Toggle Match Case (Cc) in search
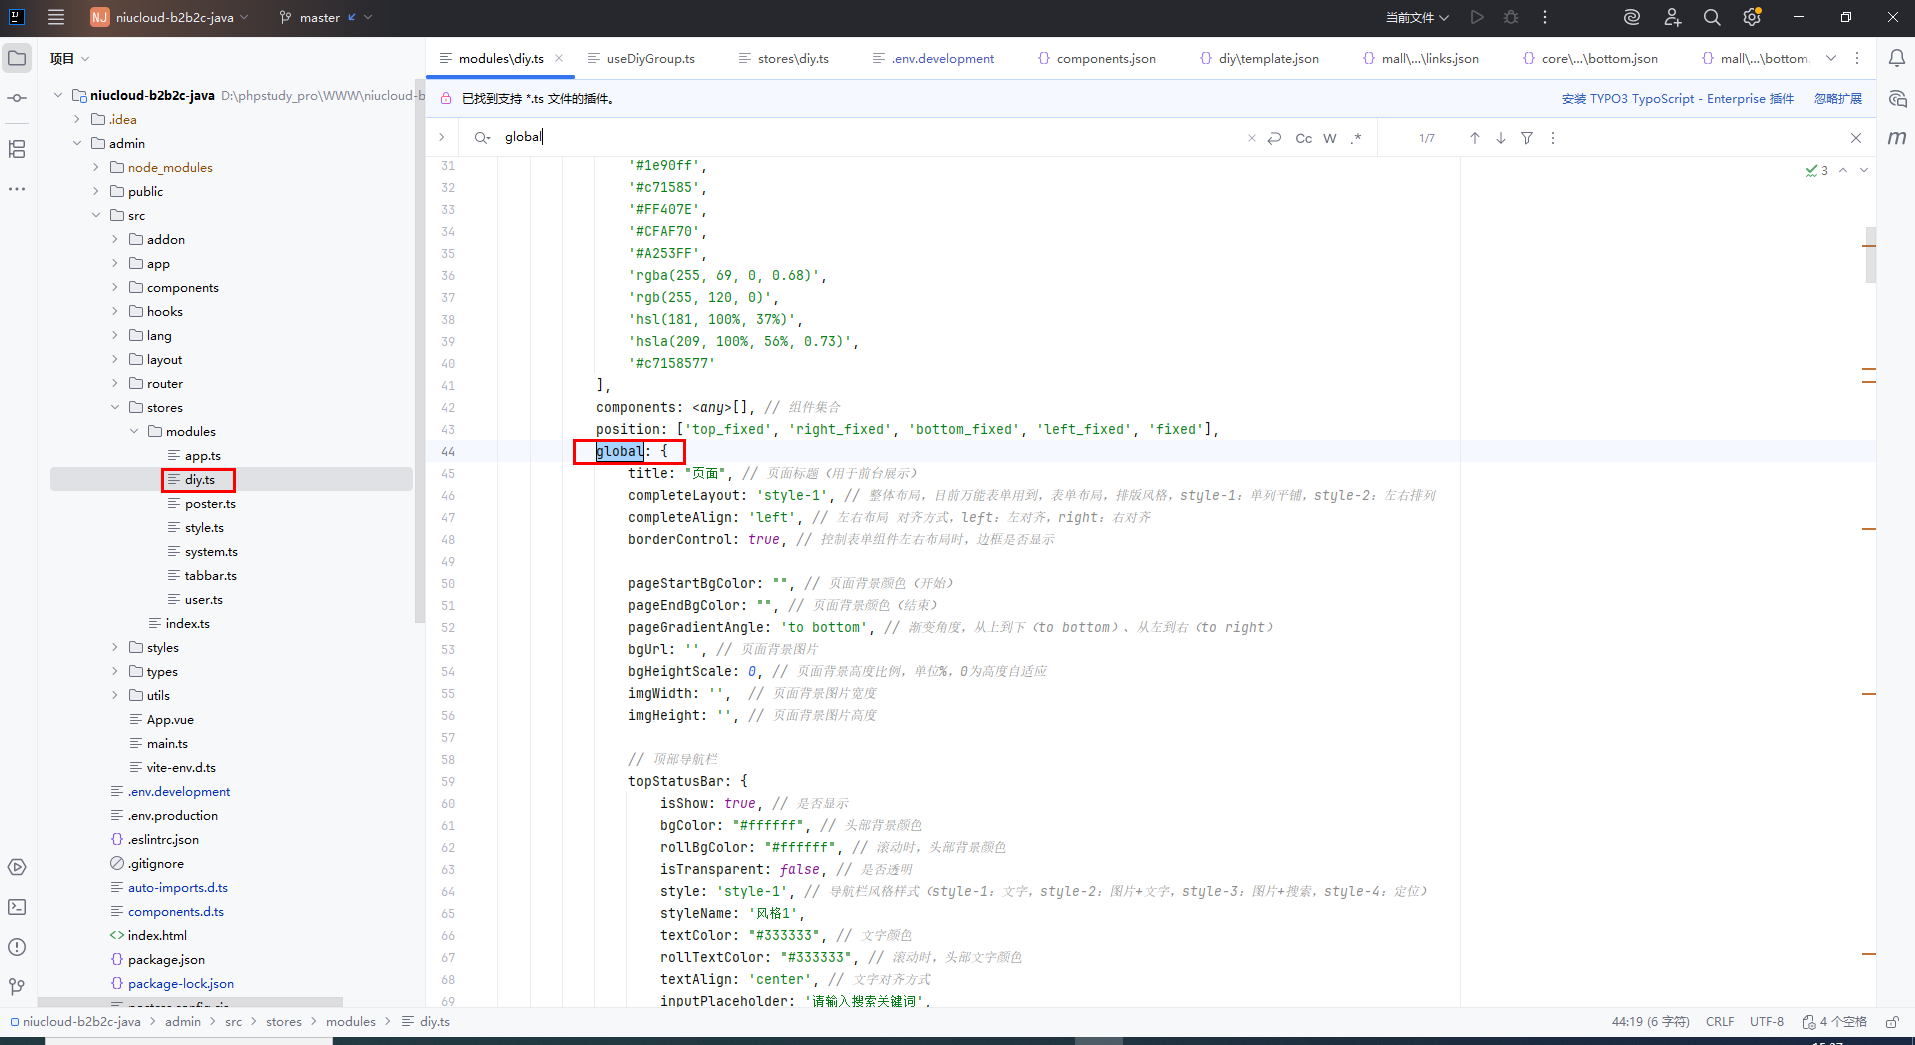 (x=1303, y=138)
